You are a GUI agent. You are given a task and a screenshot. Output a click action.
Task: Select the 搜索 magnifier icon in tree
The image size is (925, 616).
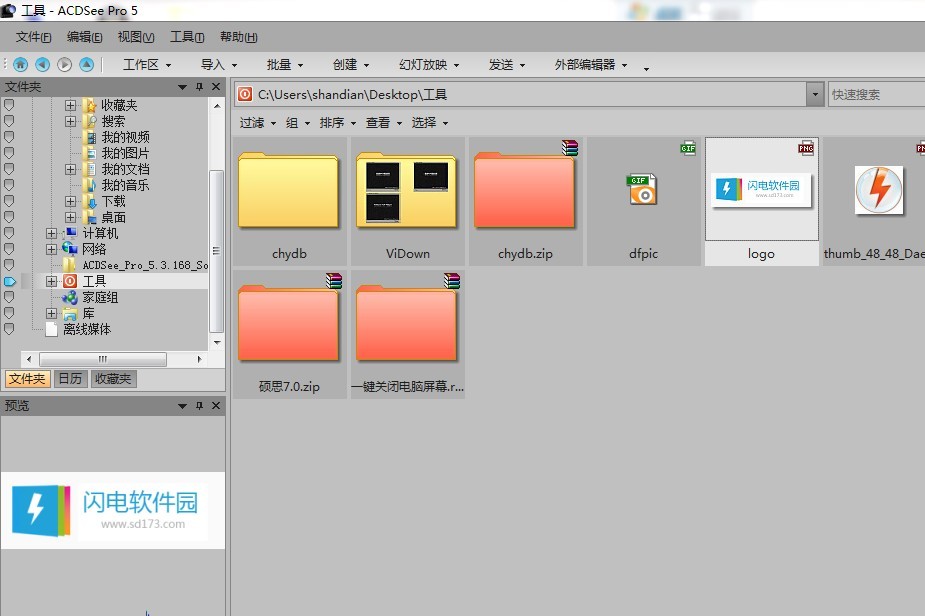click(90, 121)
